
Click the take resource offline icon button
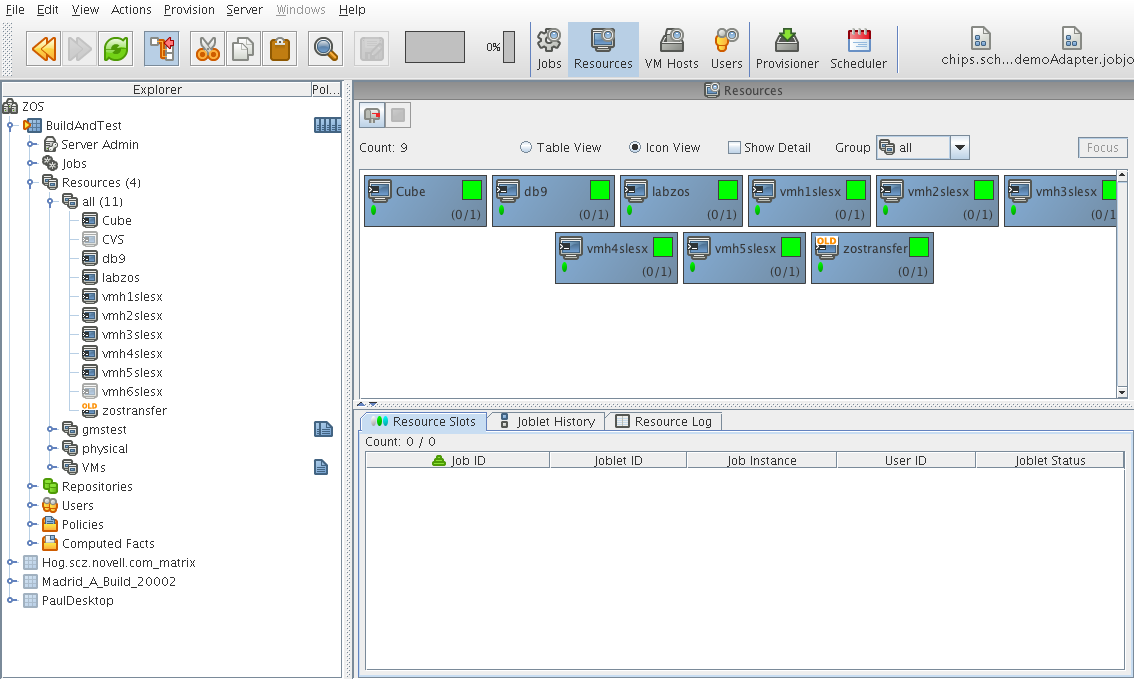372,115
